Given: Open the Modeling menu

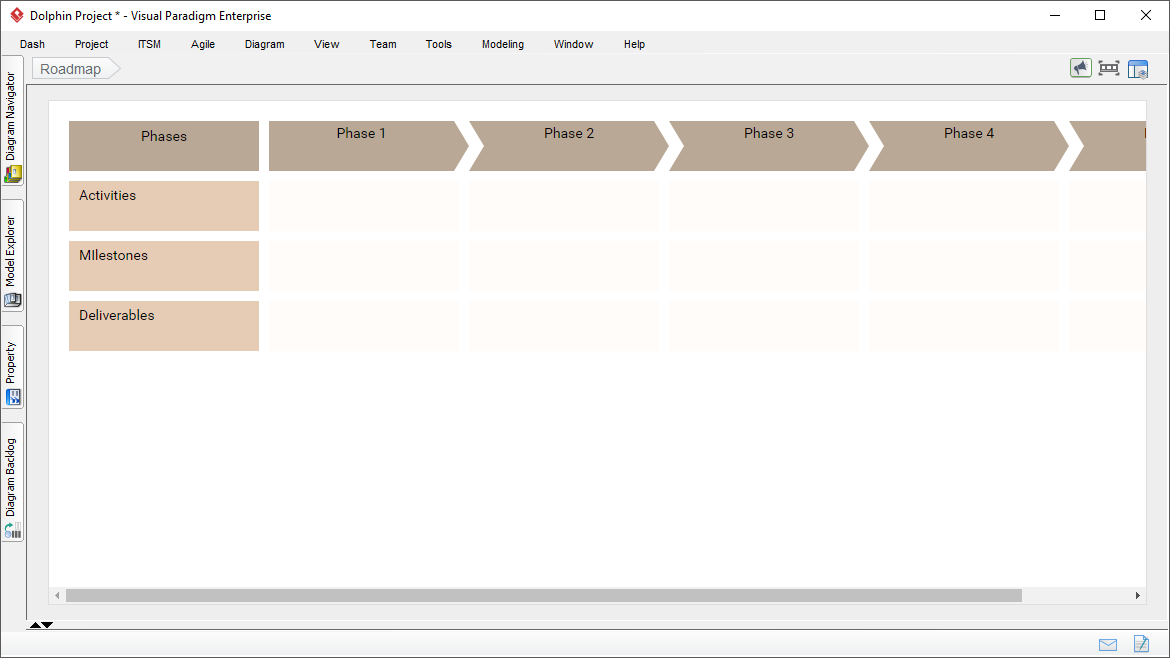Looking at the screenshot, I should click(502, 44).
